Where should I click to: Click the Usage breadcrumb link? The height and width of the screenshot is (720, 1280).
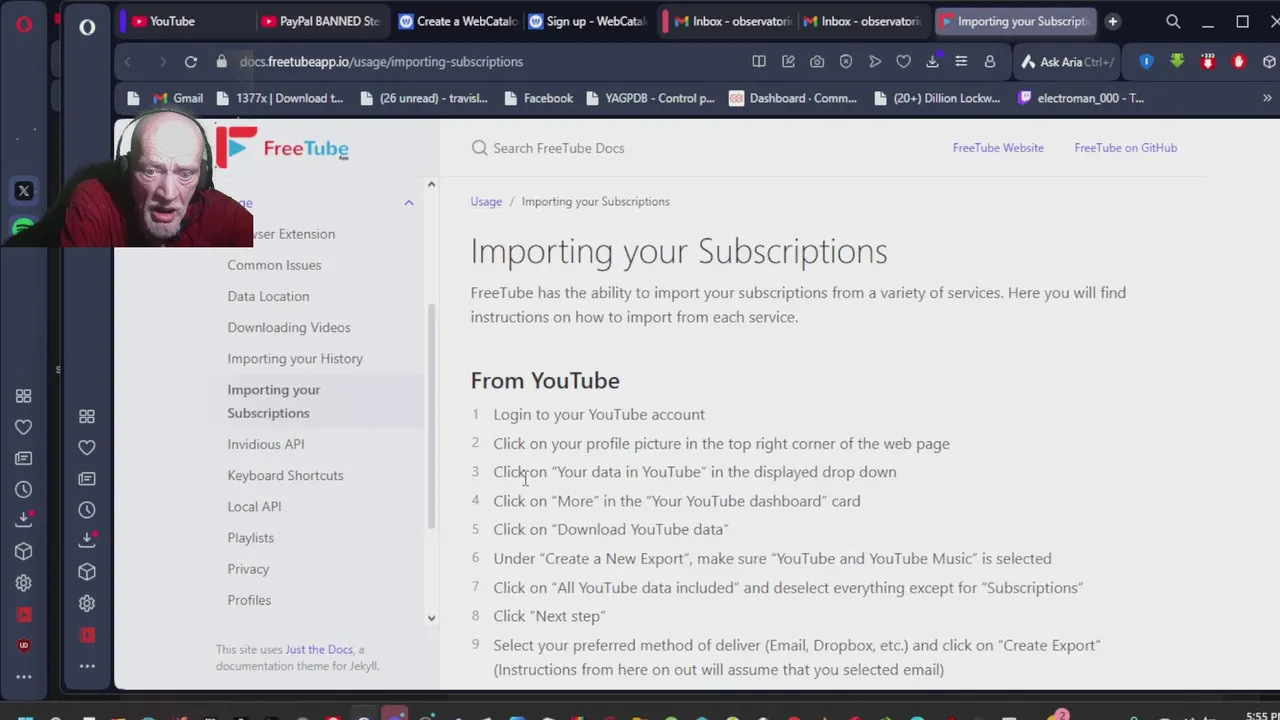pos(486,202)
